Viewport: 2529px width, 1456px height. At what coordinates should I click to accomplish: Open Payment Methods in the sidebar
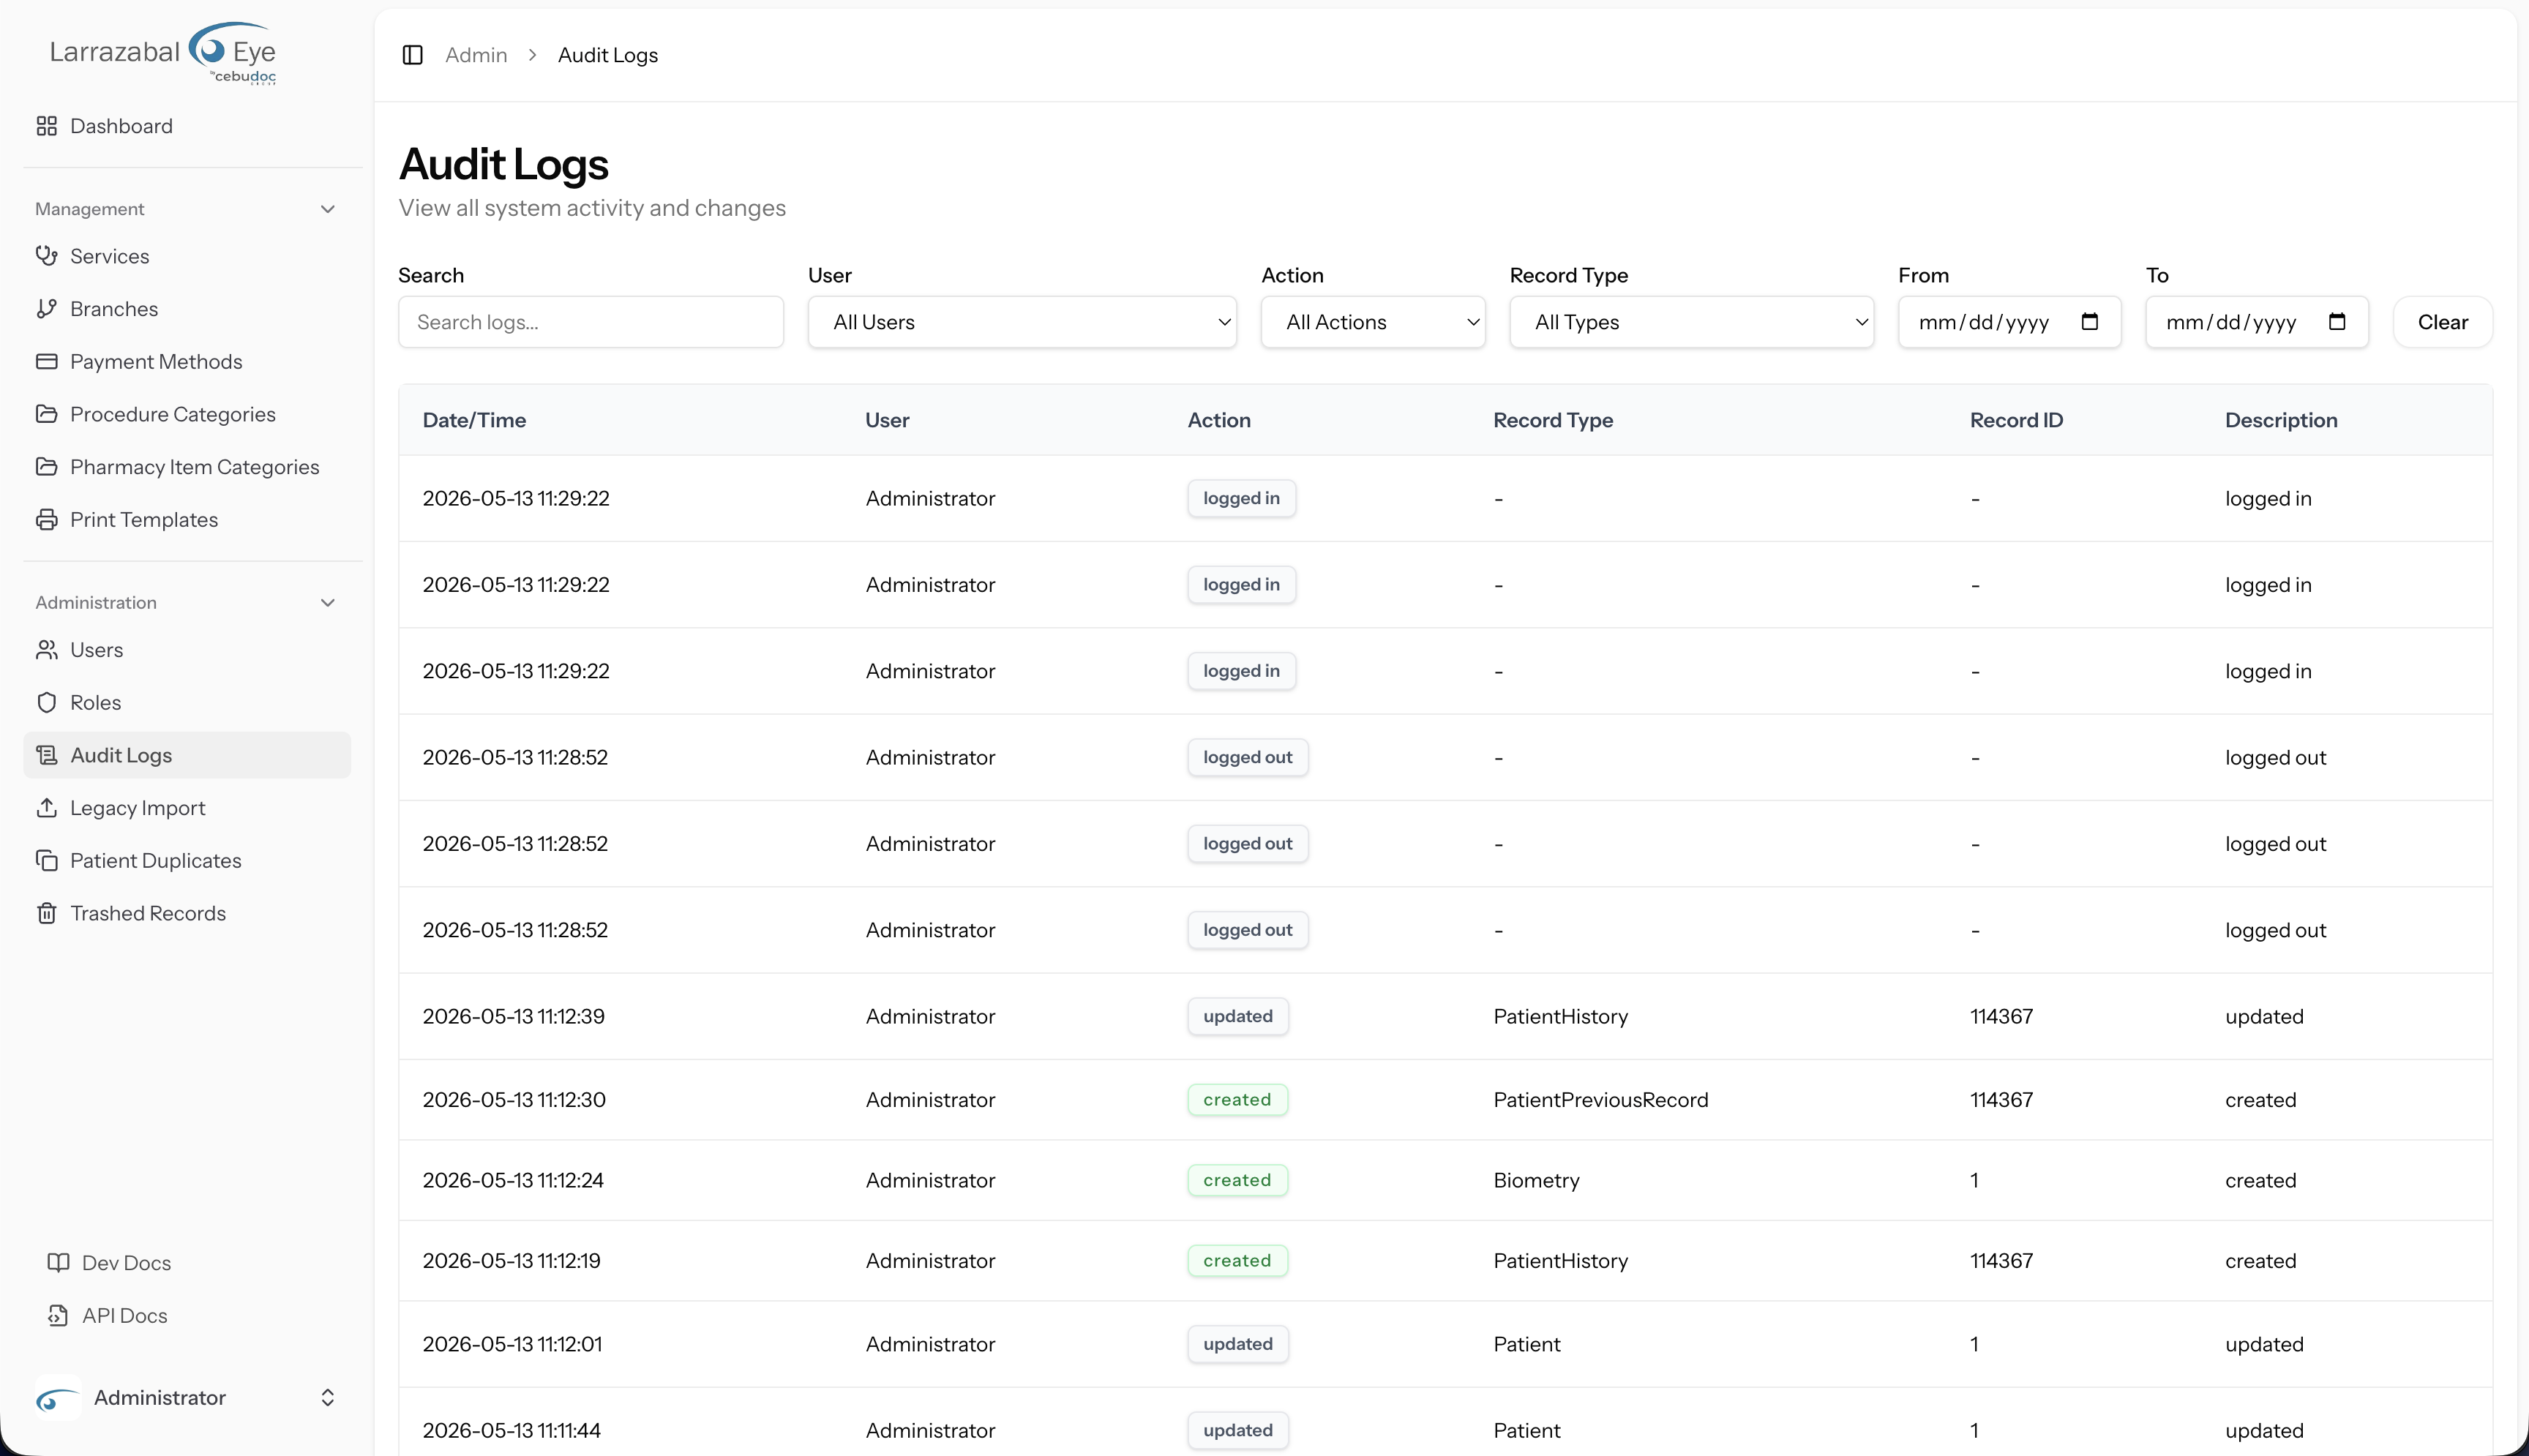click(187, 361)
